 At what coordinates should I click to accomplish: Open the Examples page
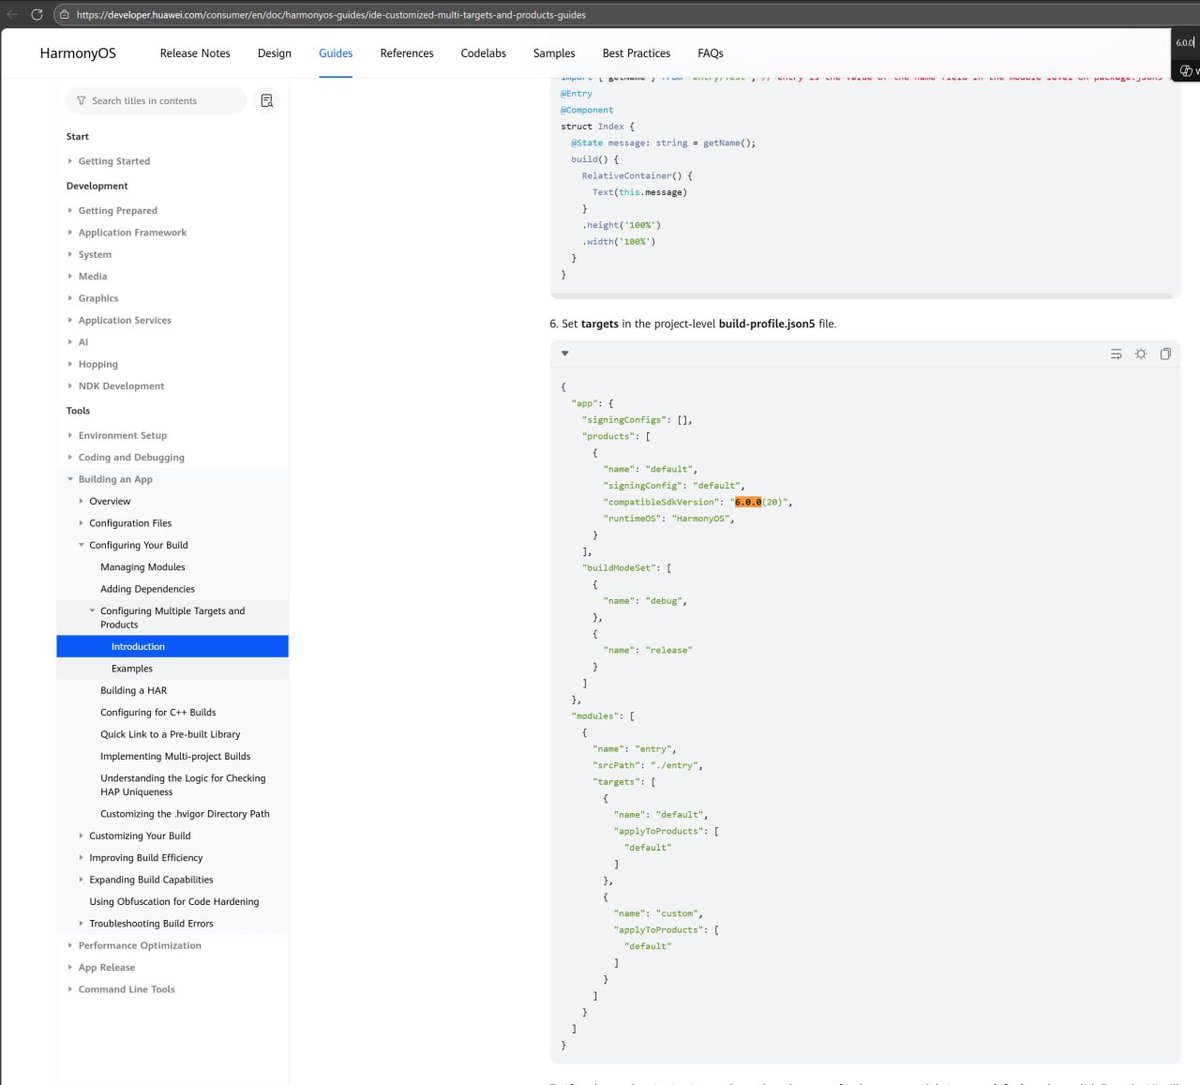(132, 669)
